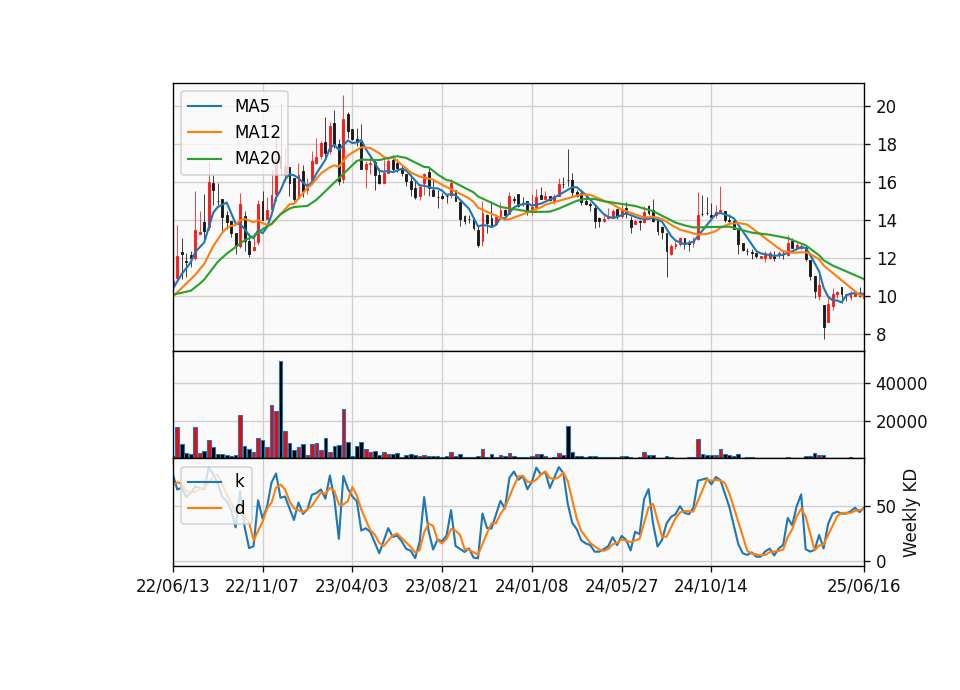Click the 25/06/16 date tick label
The width and height of the screenshot is (960, 690).
click(x=864, y=586)
